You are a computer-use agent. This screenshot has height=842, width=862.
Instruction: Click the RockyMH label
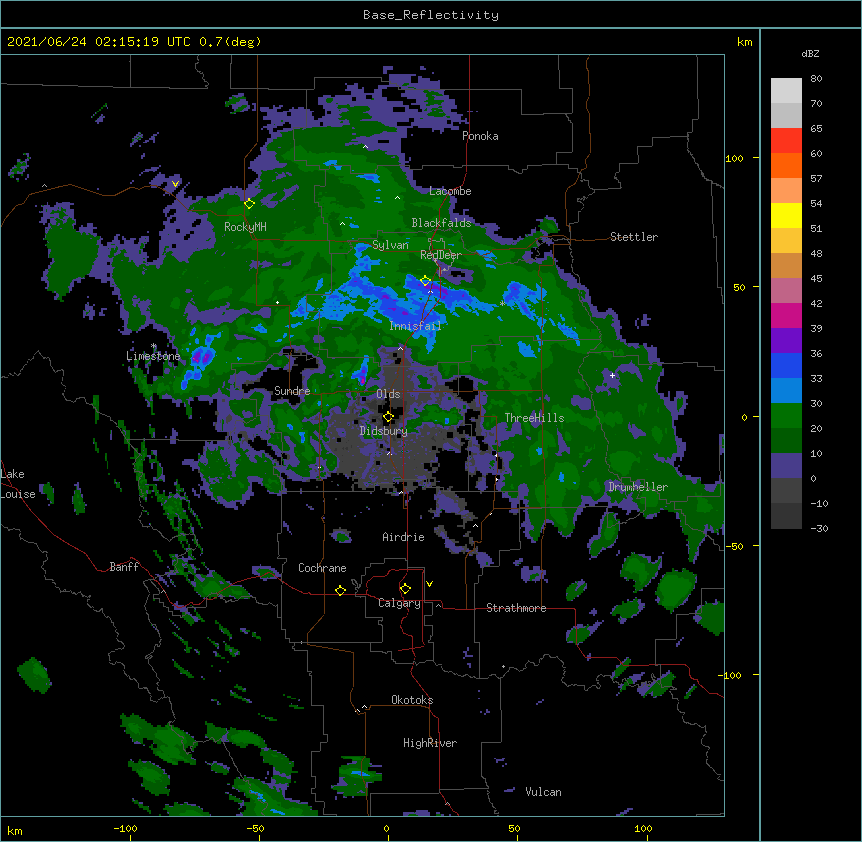pyautogui.click(x=245, y=227)
